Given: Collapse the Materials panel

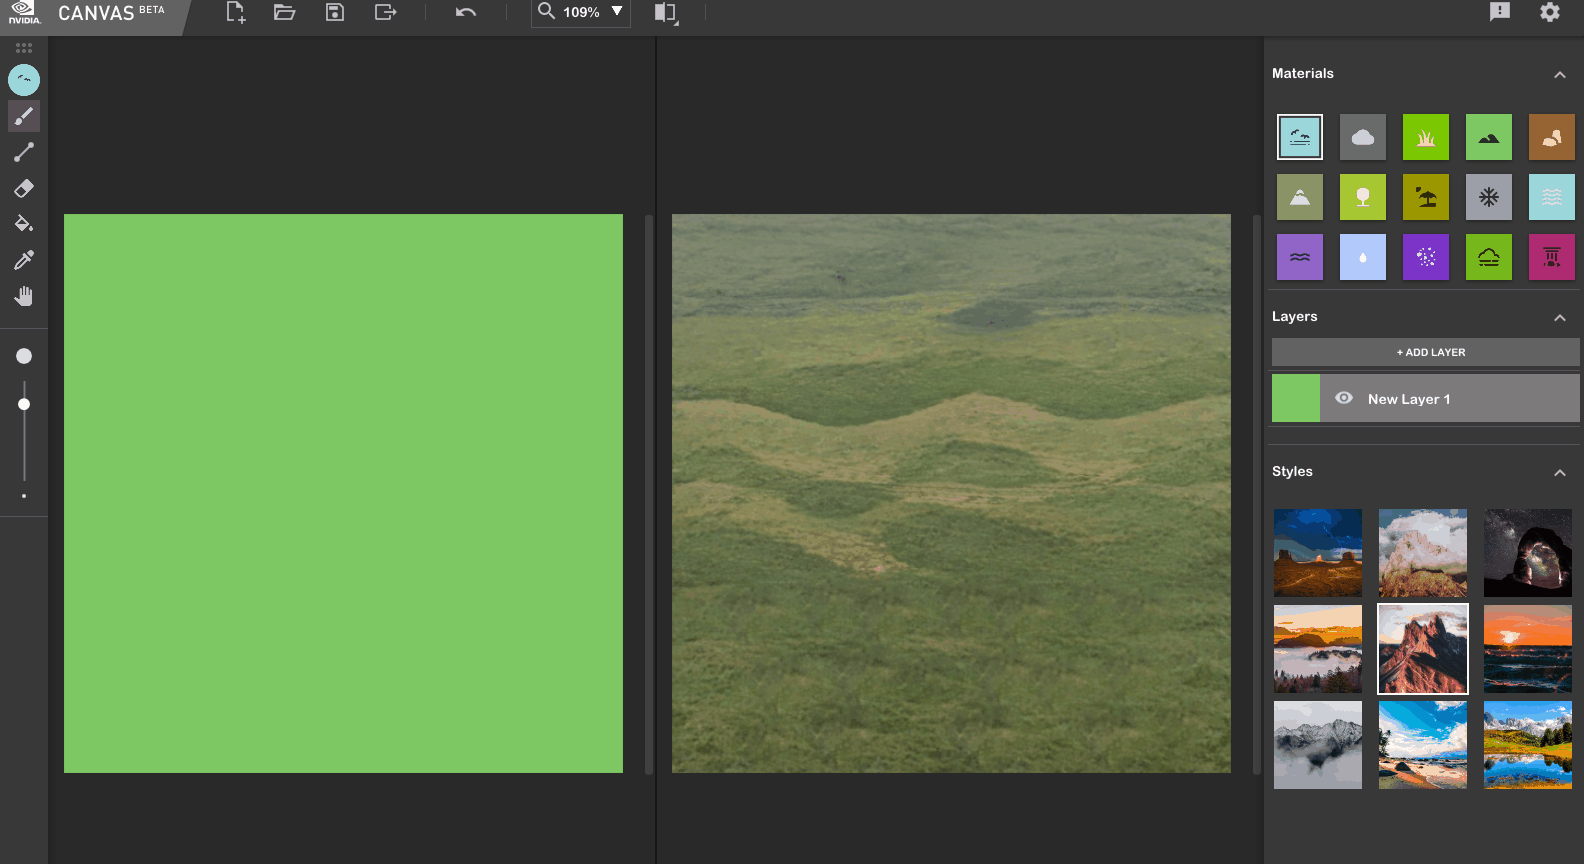Looking at the screenshot, I should (x=1559, y=75).
